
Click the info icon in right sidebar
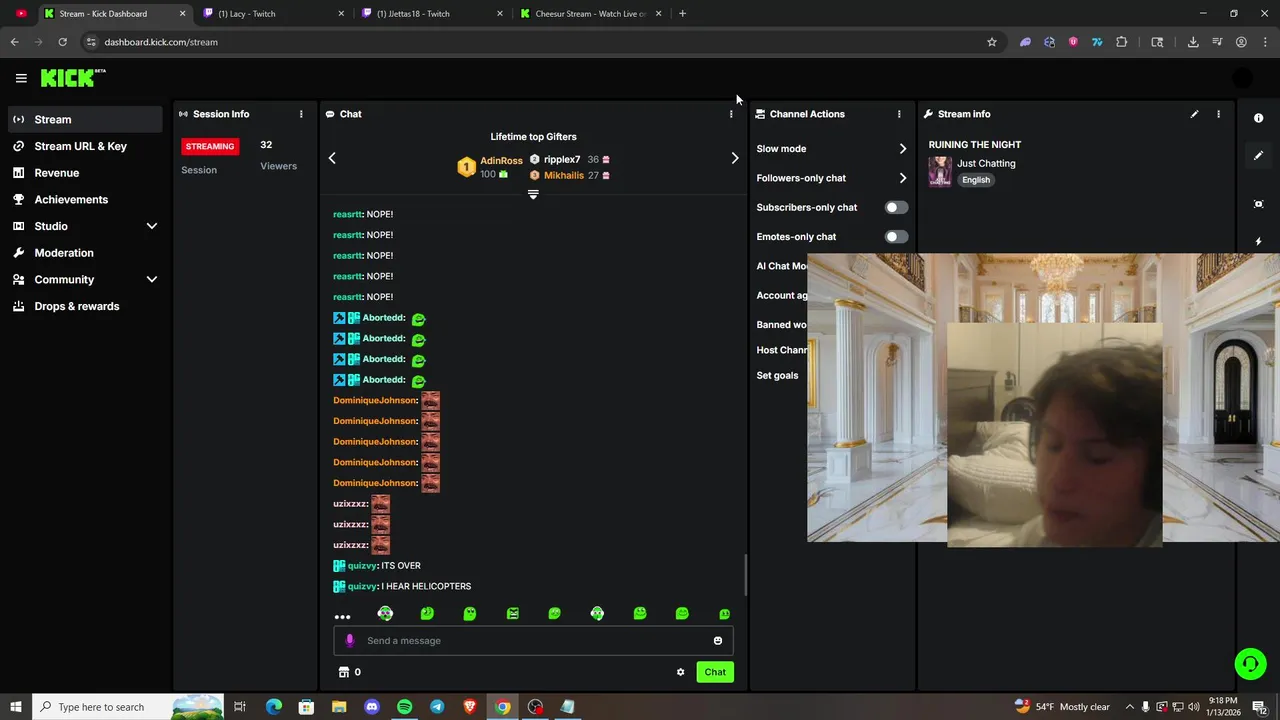[1258, 118]
